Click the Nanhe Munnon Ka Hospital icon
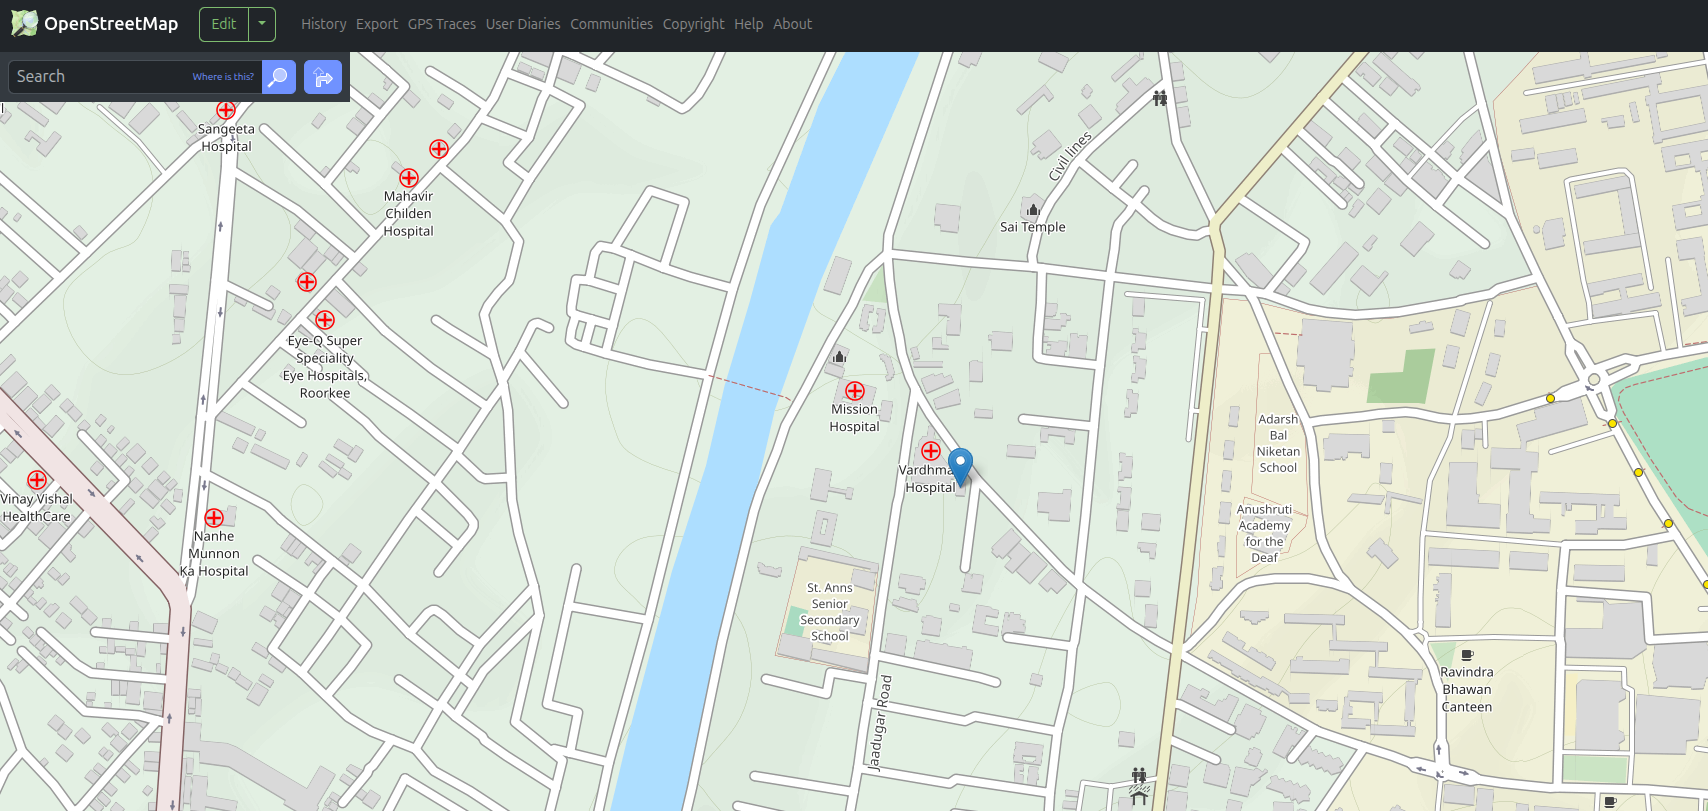1708x811 pixels. [214, 518]
